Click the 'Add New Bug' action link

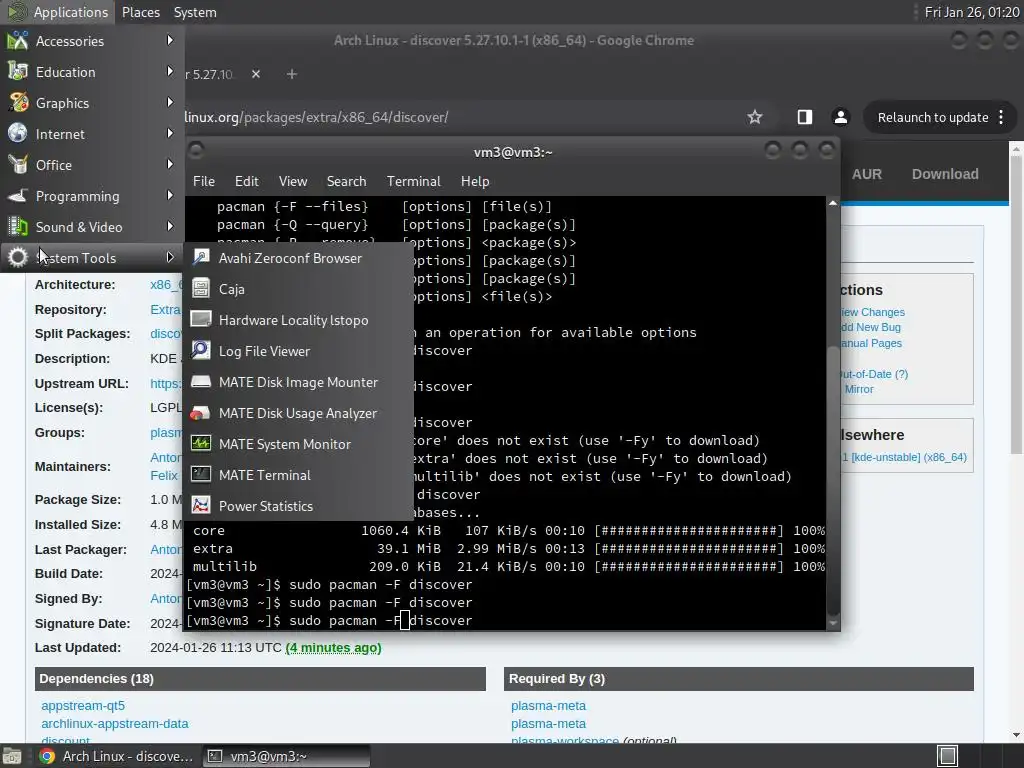coord(871,327)
